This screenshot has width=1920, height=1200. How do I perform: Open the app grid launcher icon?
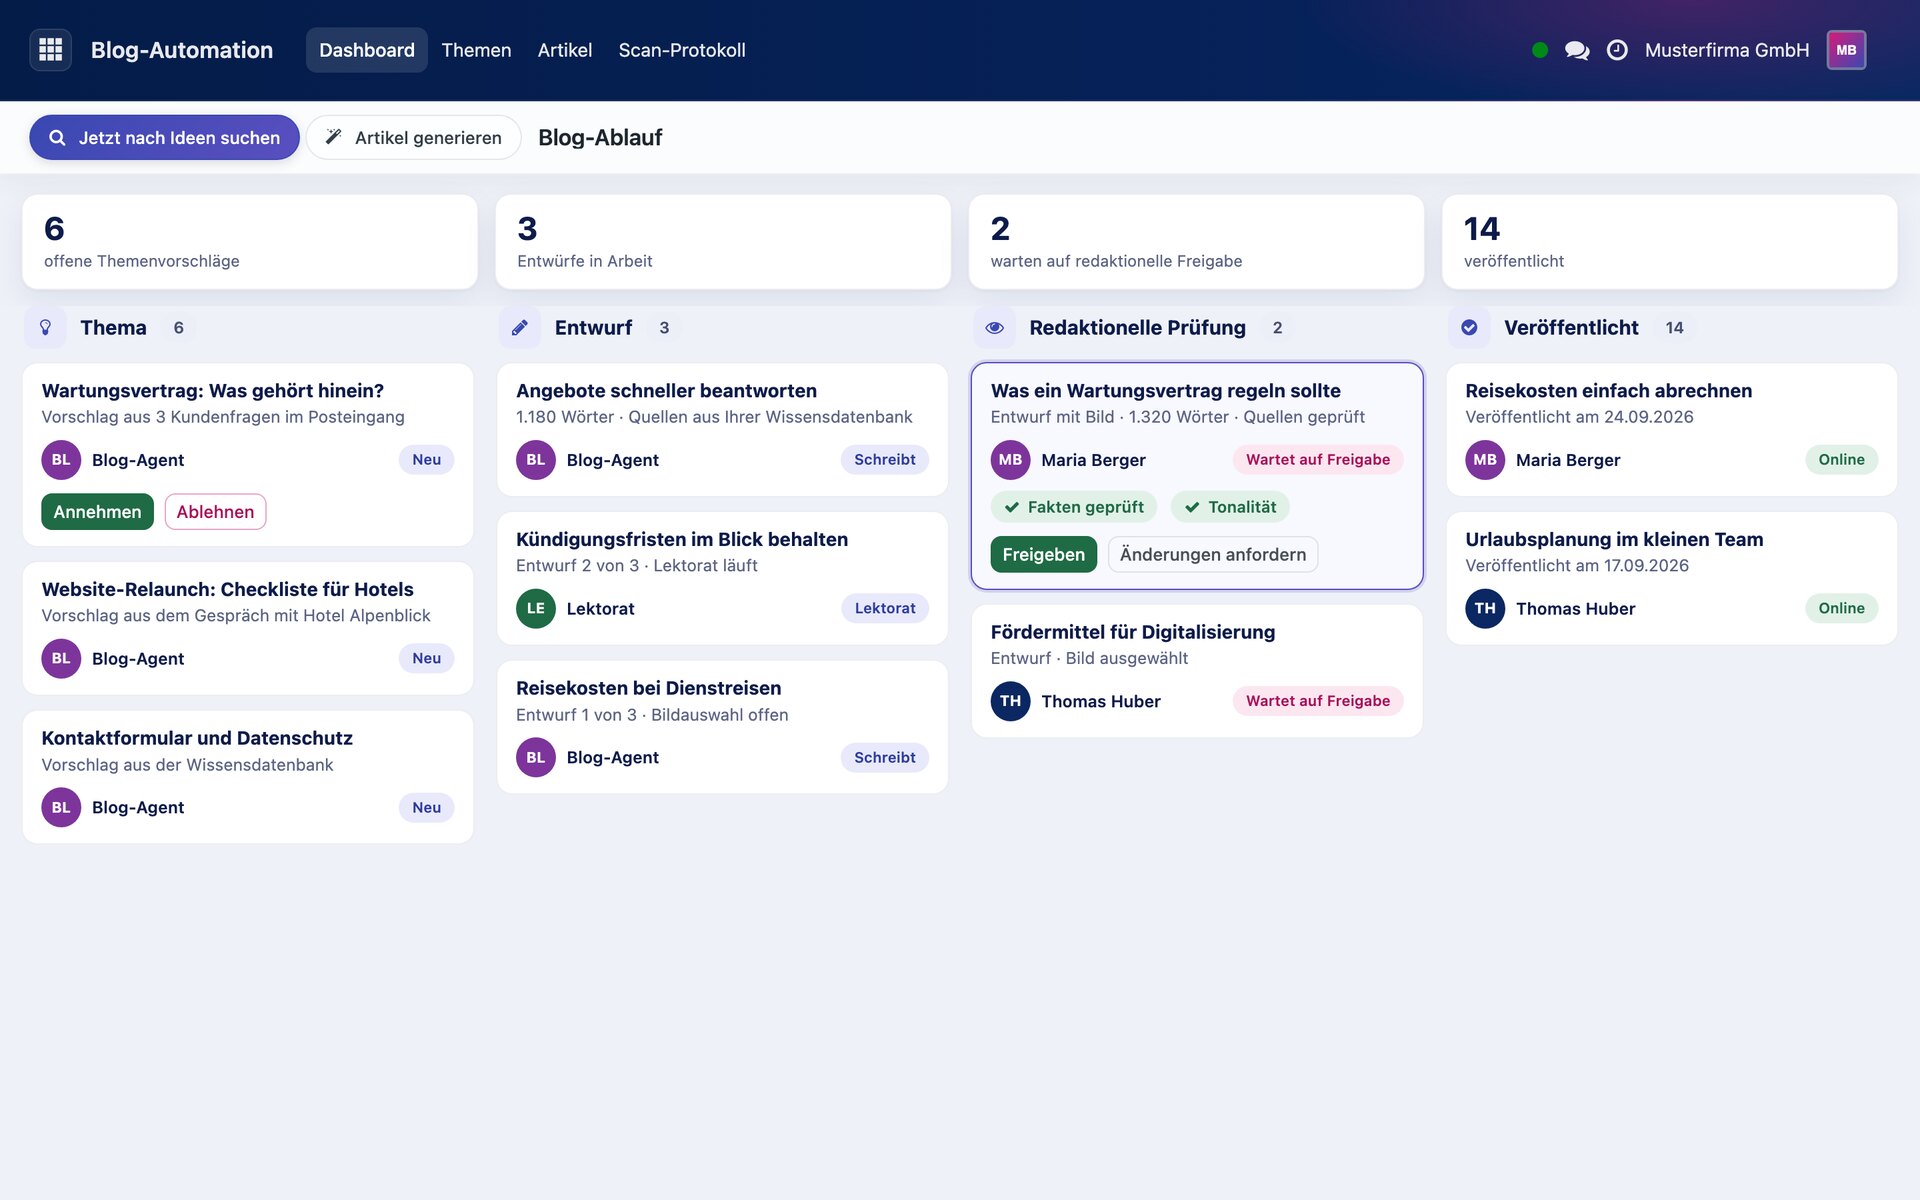pyautogui.click(x=51, y=50)
